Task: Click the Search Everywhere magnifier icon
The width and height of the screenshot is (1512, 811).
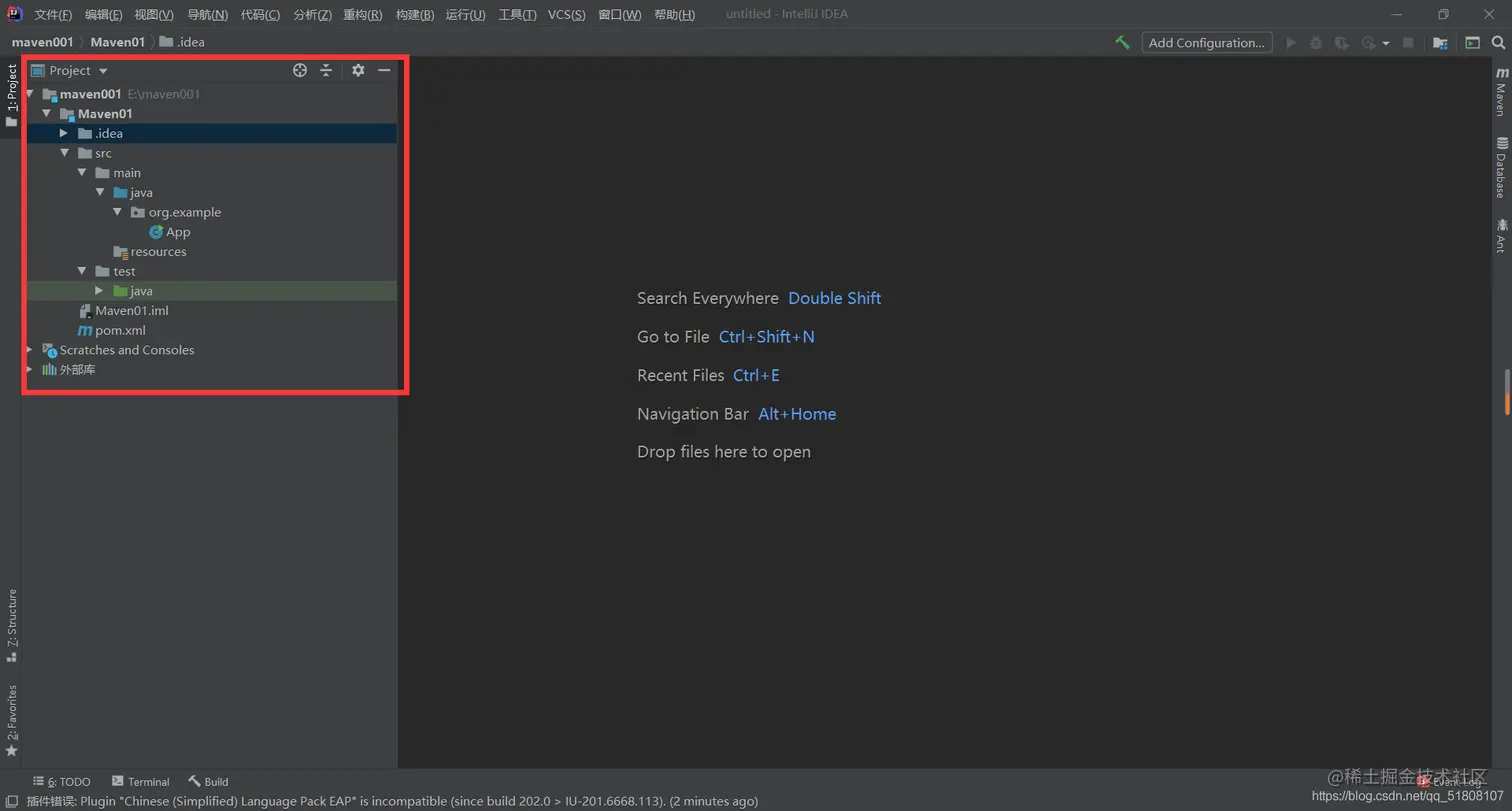Action: (x=1499, y=43)
